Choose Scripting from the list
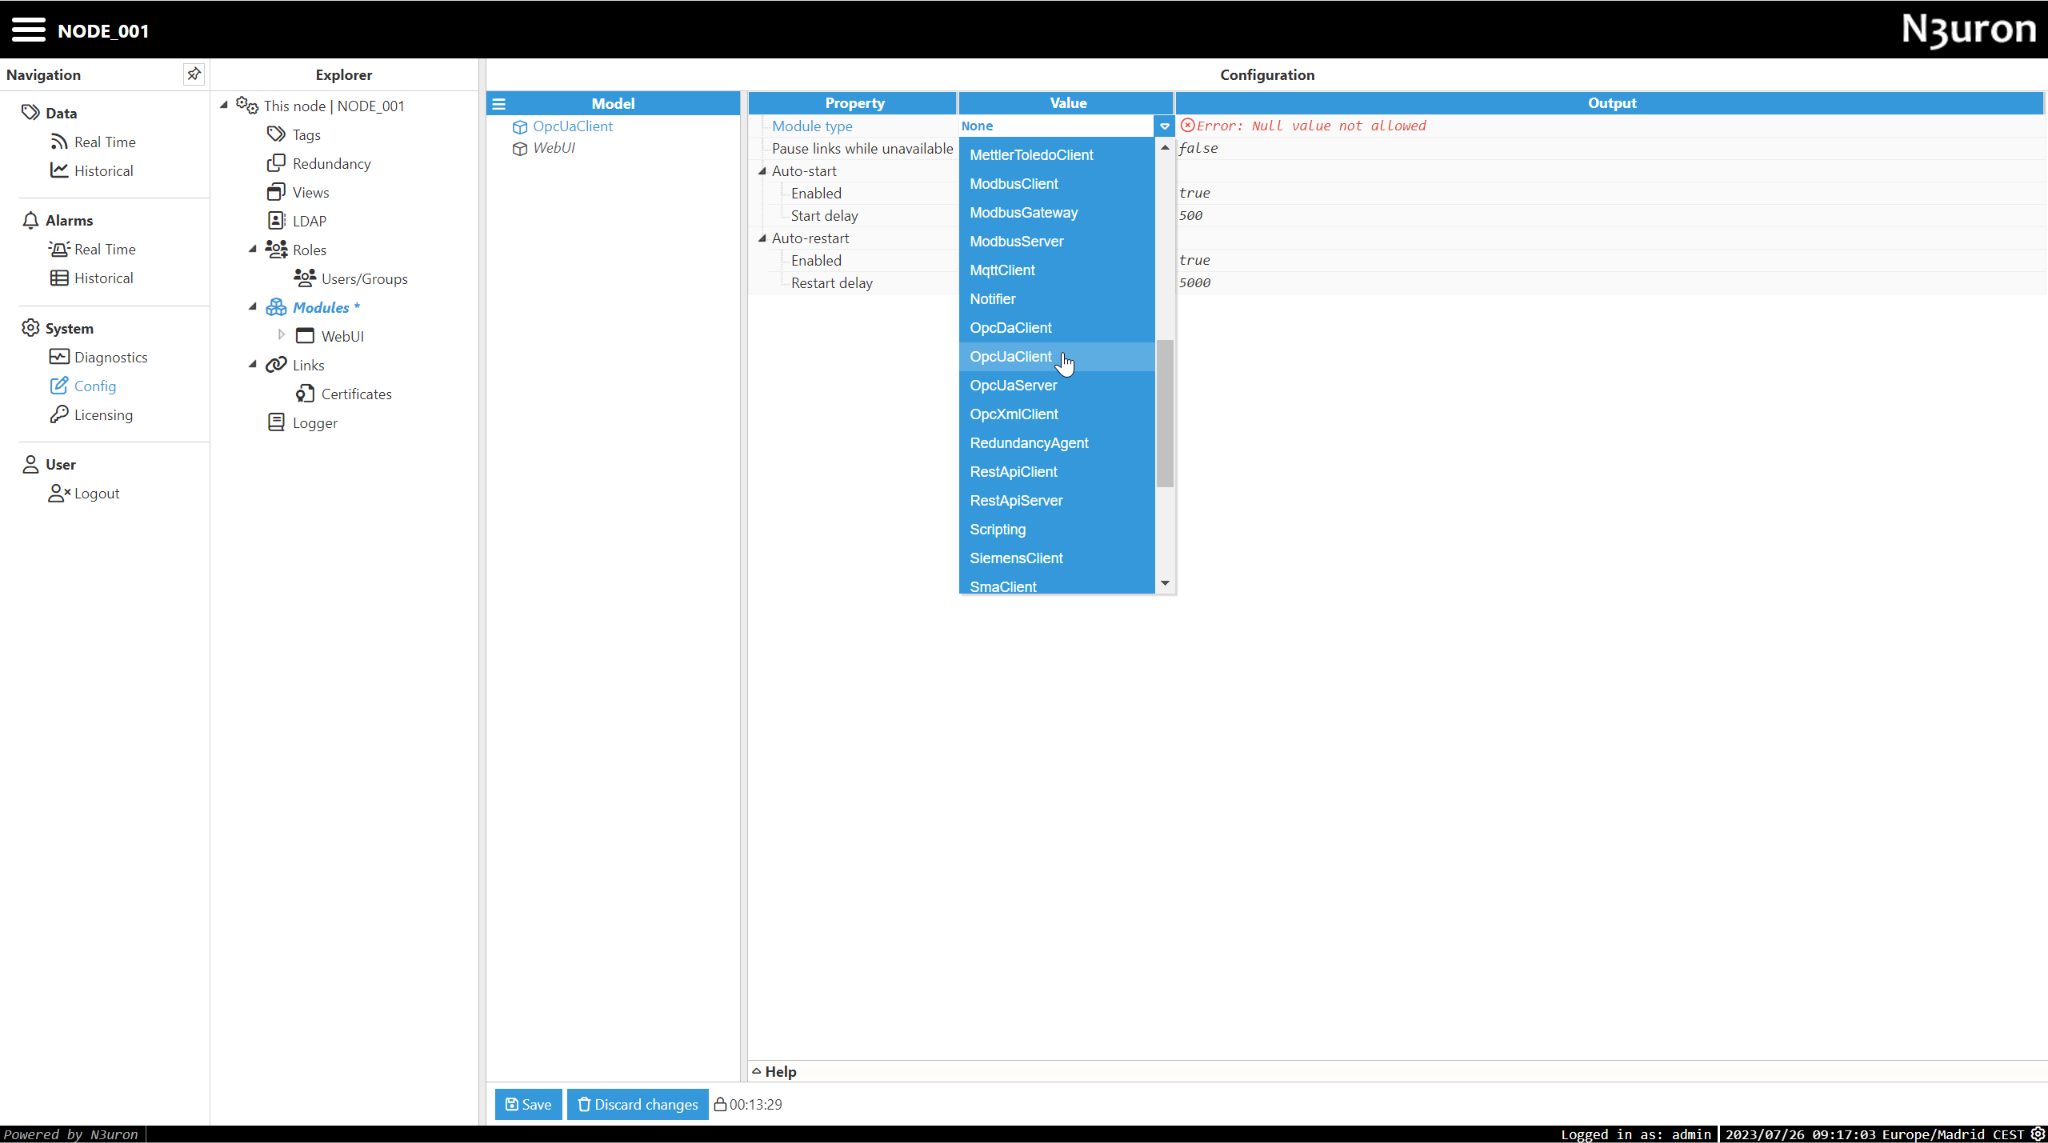Screen dimensions: 2048x1143 (x=1057, y=529)
